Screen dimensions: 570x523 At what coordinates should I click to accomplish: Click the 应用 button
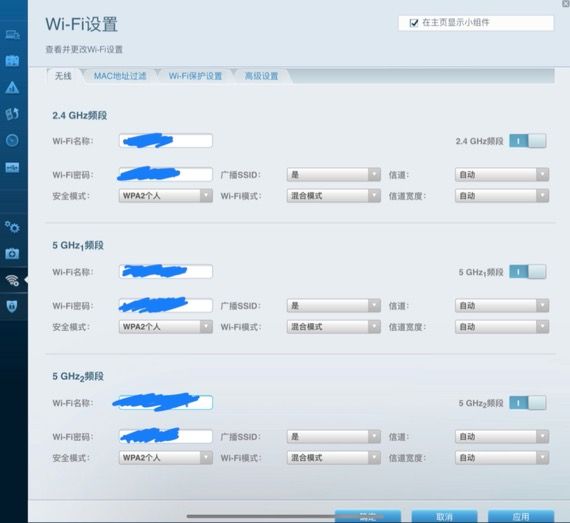(521, 516)
